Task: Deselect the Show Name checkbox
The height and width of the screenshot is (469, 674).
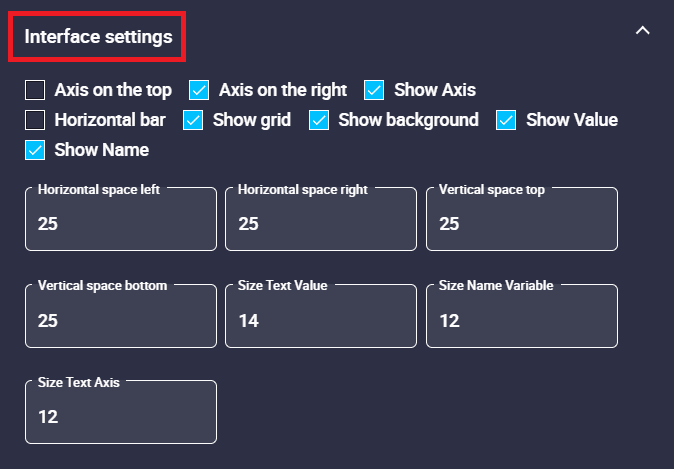Action: (36, 150)
